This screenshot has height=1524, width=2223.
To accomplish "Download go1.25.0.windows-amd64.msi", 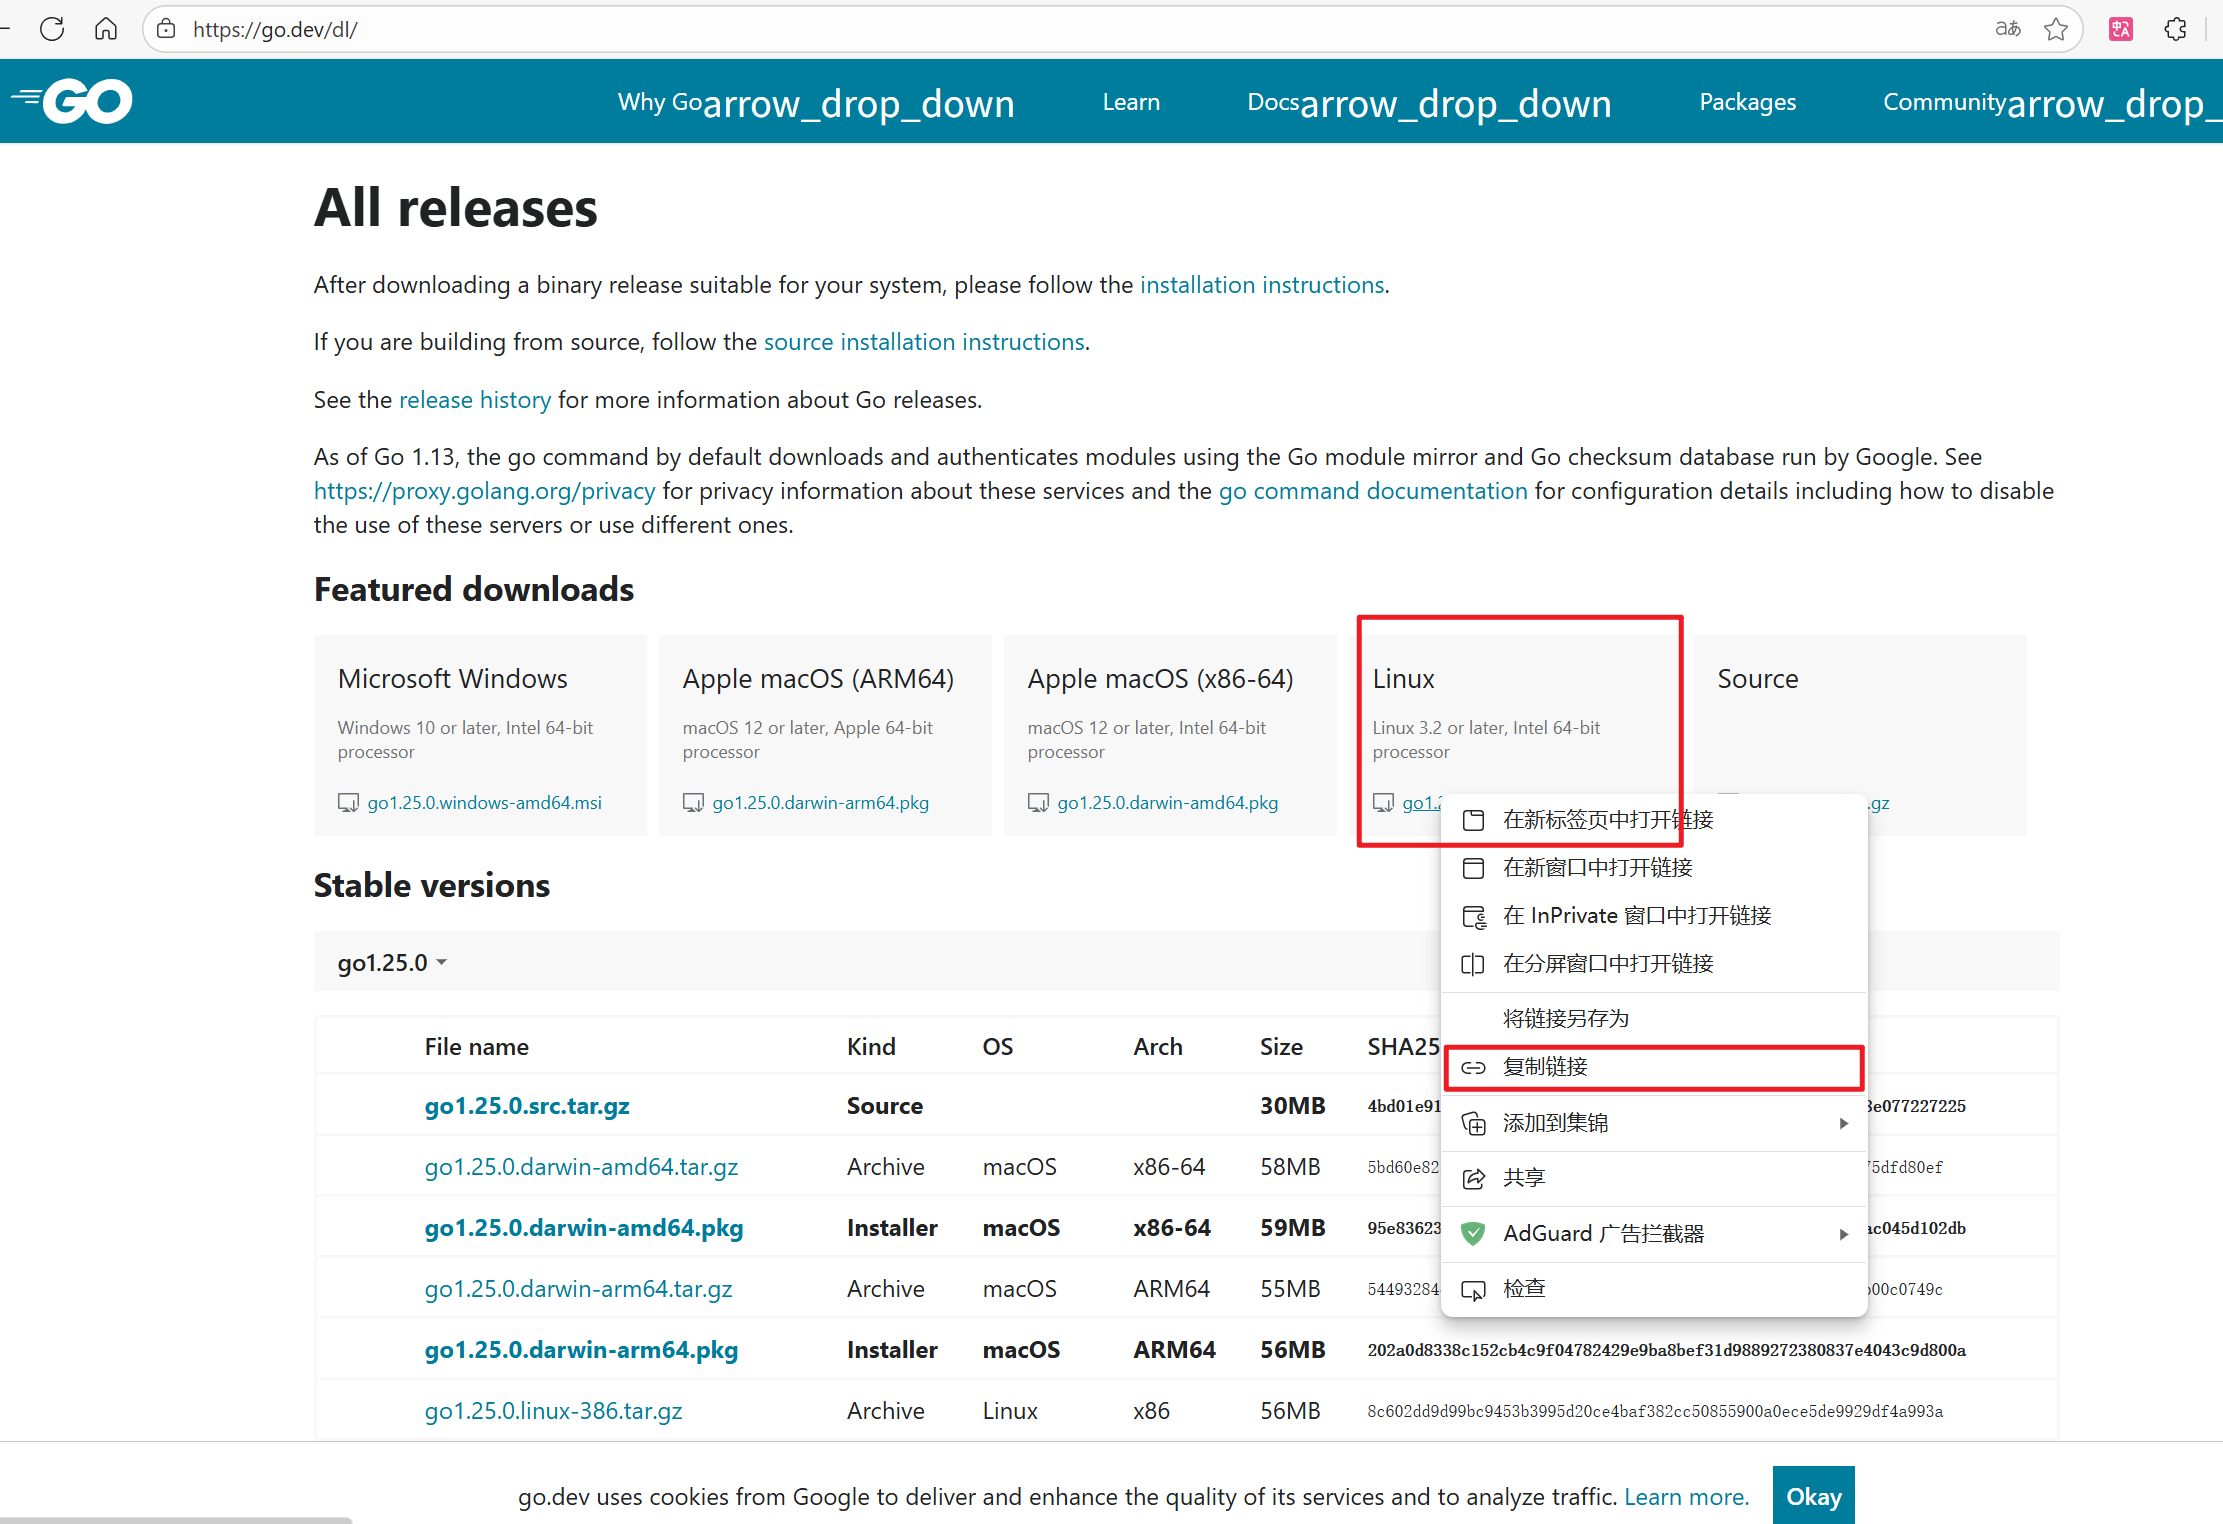I will tap(485, 803).
